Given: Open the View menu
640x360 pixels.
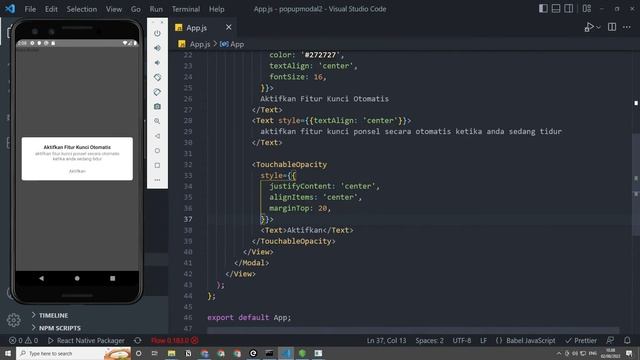Looking at the screenshot, I should coord(113,9).
